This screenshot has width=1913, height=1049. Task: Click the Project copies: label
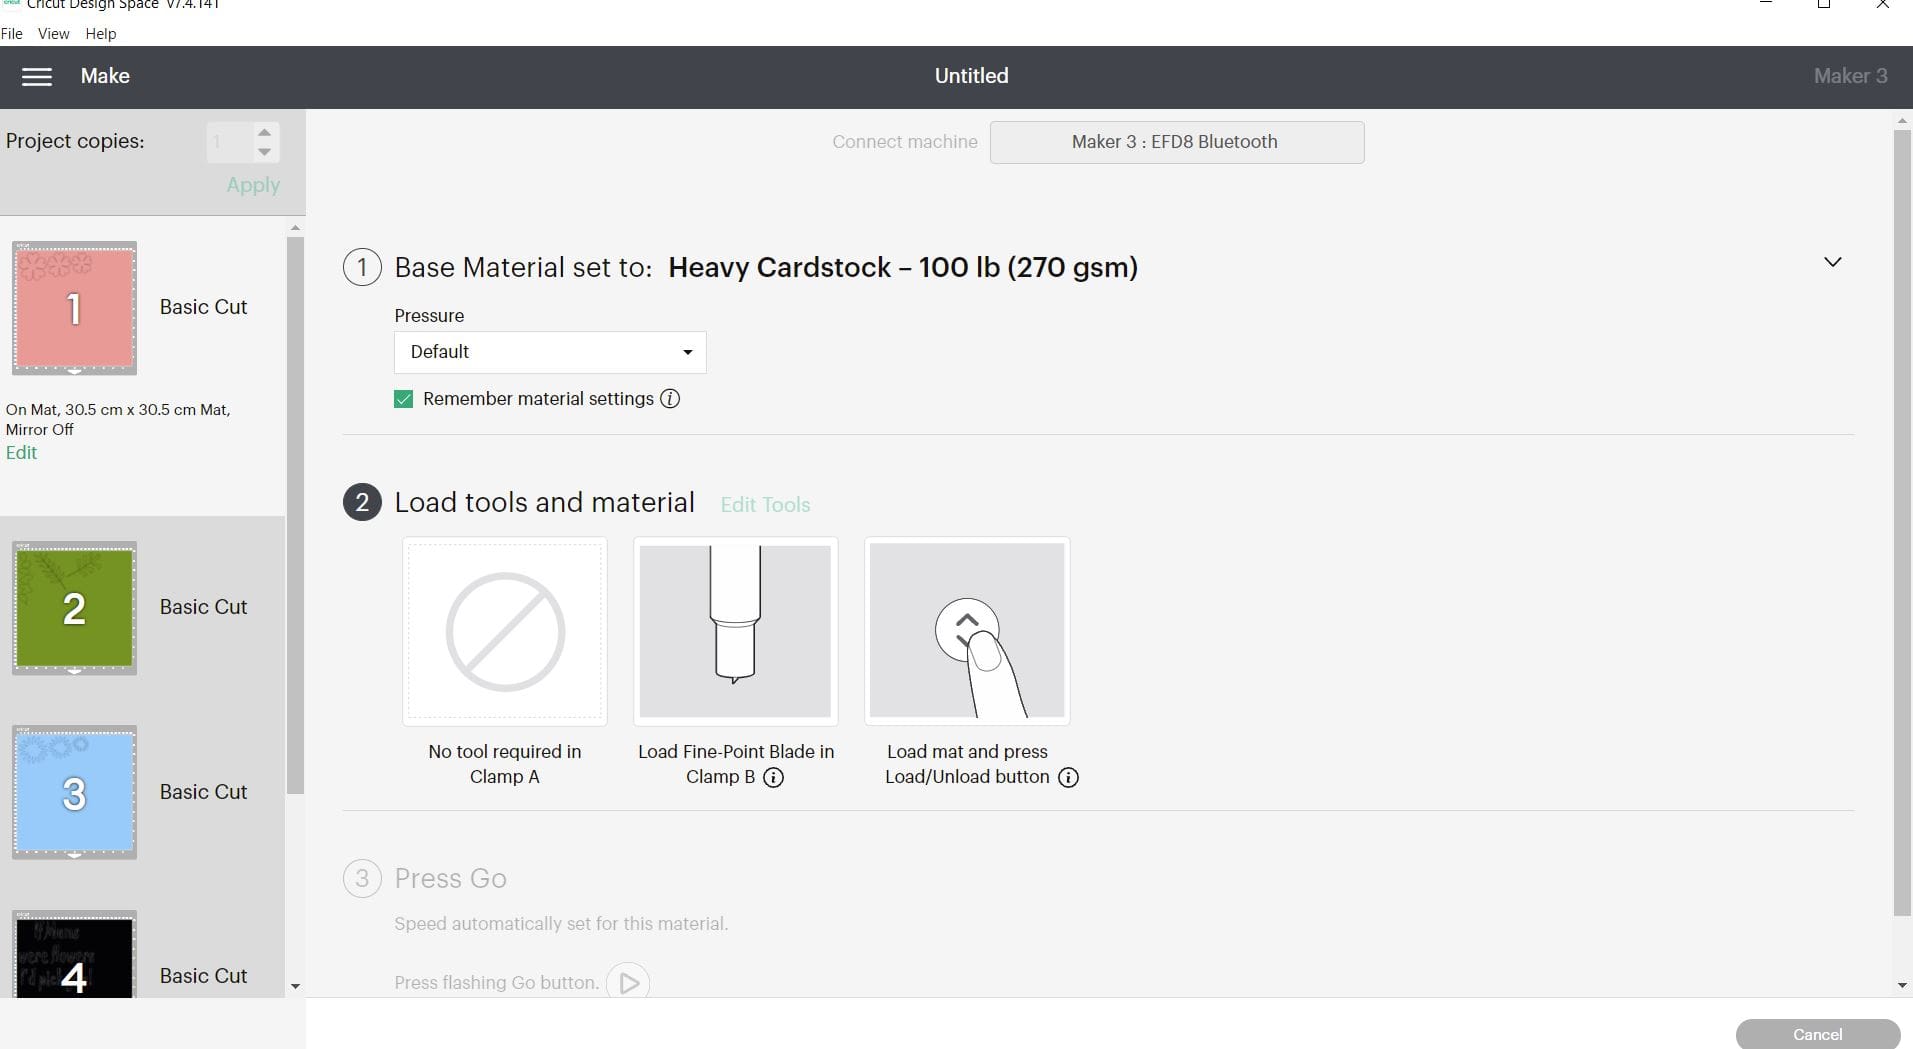pyautogui.click(x=75, y=141)
